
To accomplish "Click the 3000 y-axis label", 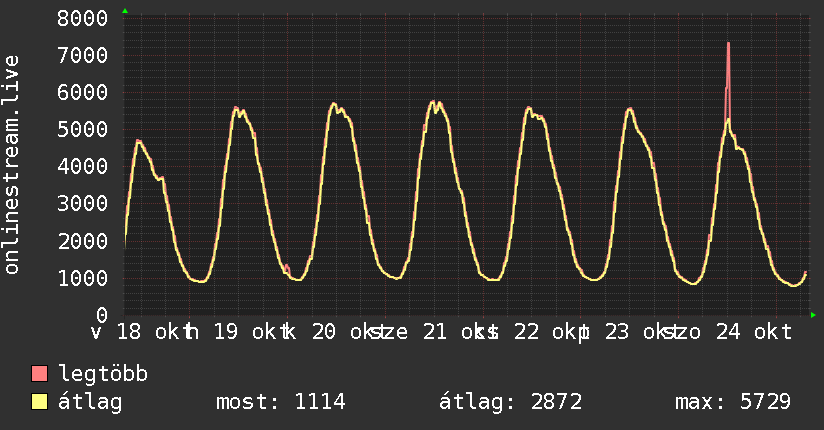I will click(x=83, y=203).
